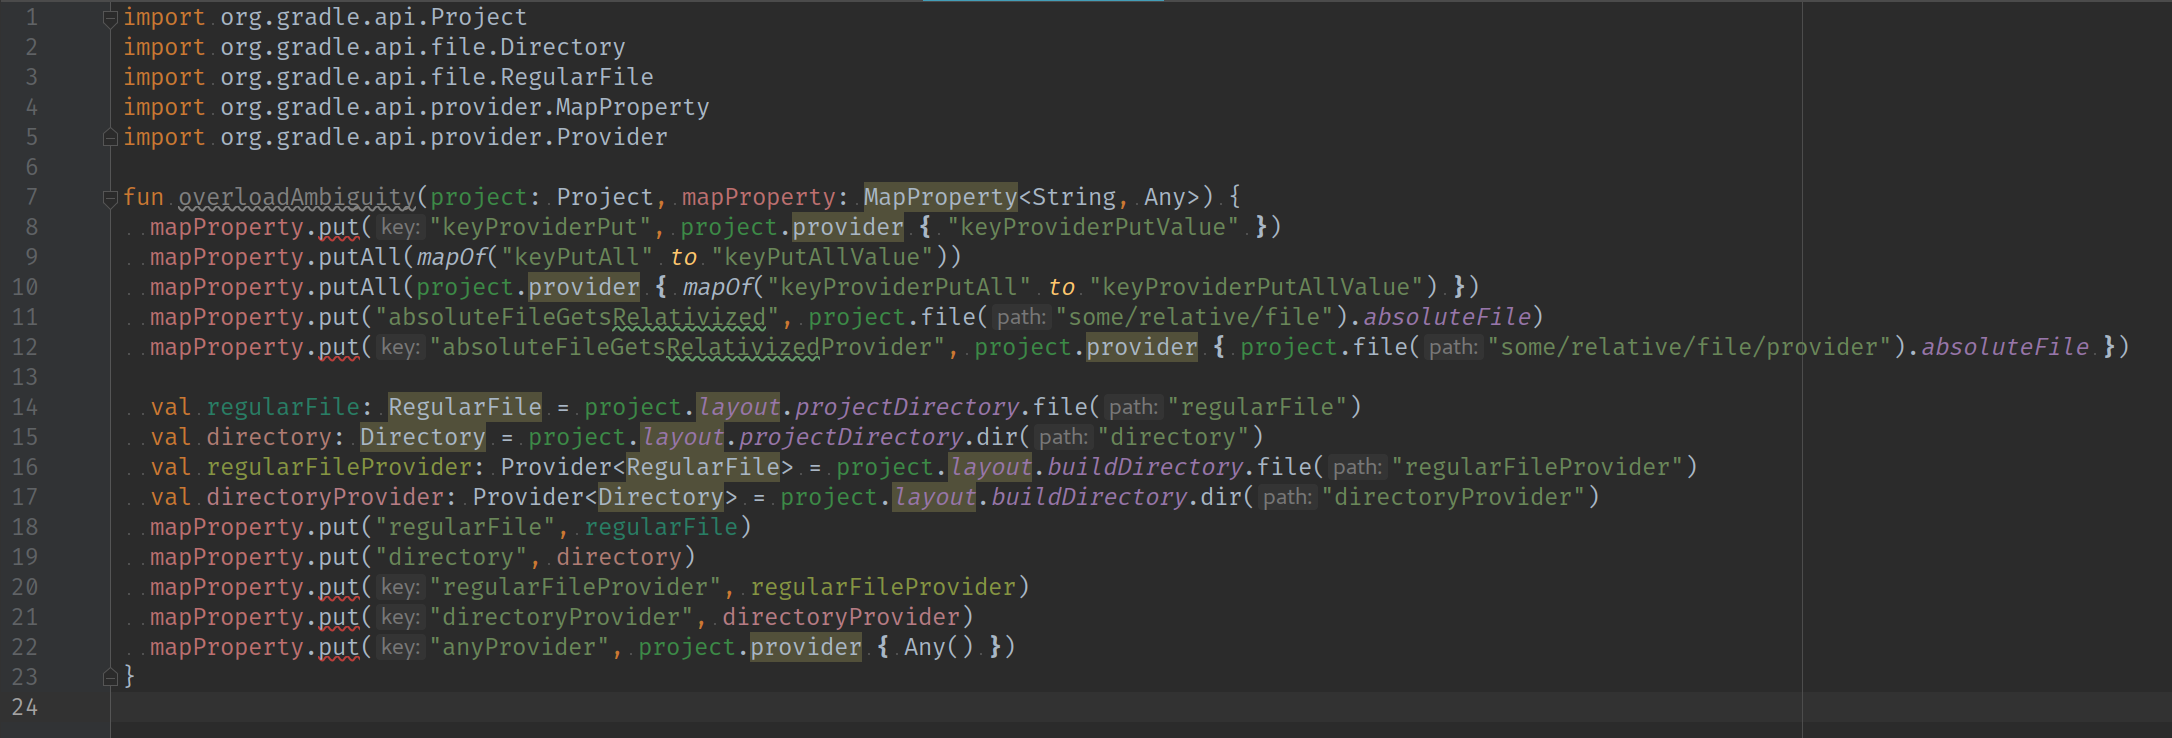Click the fold end marker on line 5

coord(111,138)
